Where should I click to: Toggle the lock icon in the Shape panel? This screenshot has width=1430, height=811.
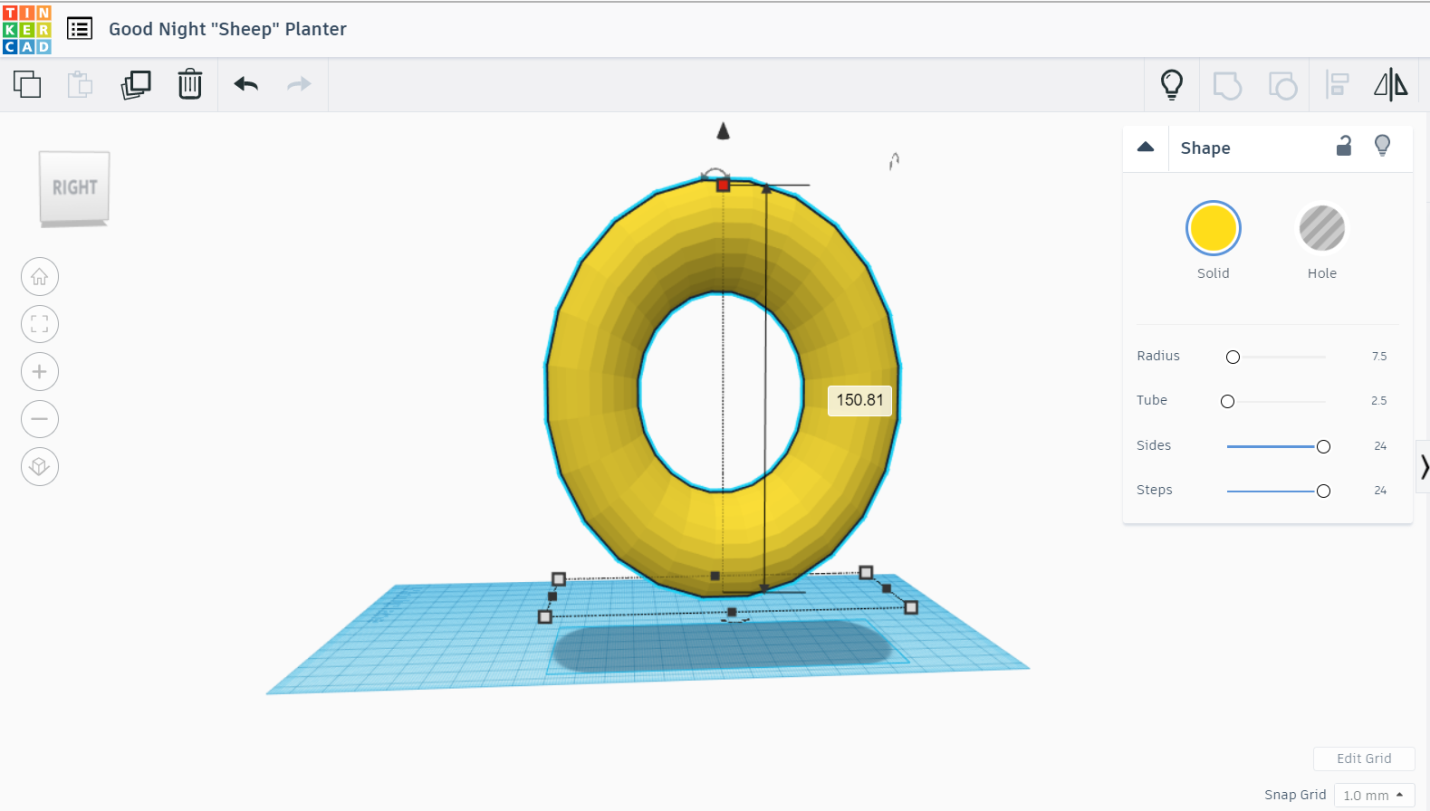(x=1344, y=146)
